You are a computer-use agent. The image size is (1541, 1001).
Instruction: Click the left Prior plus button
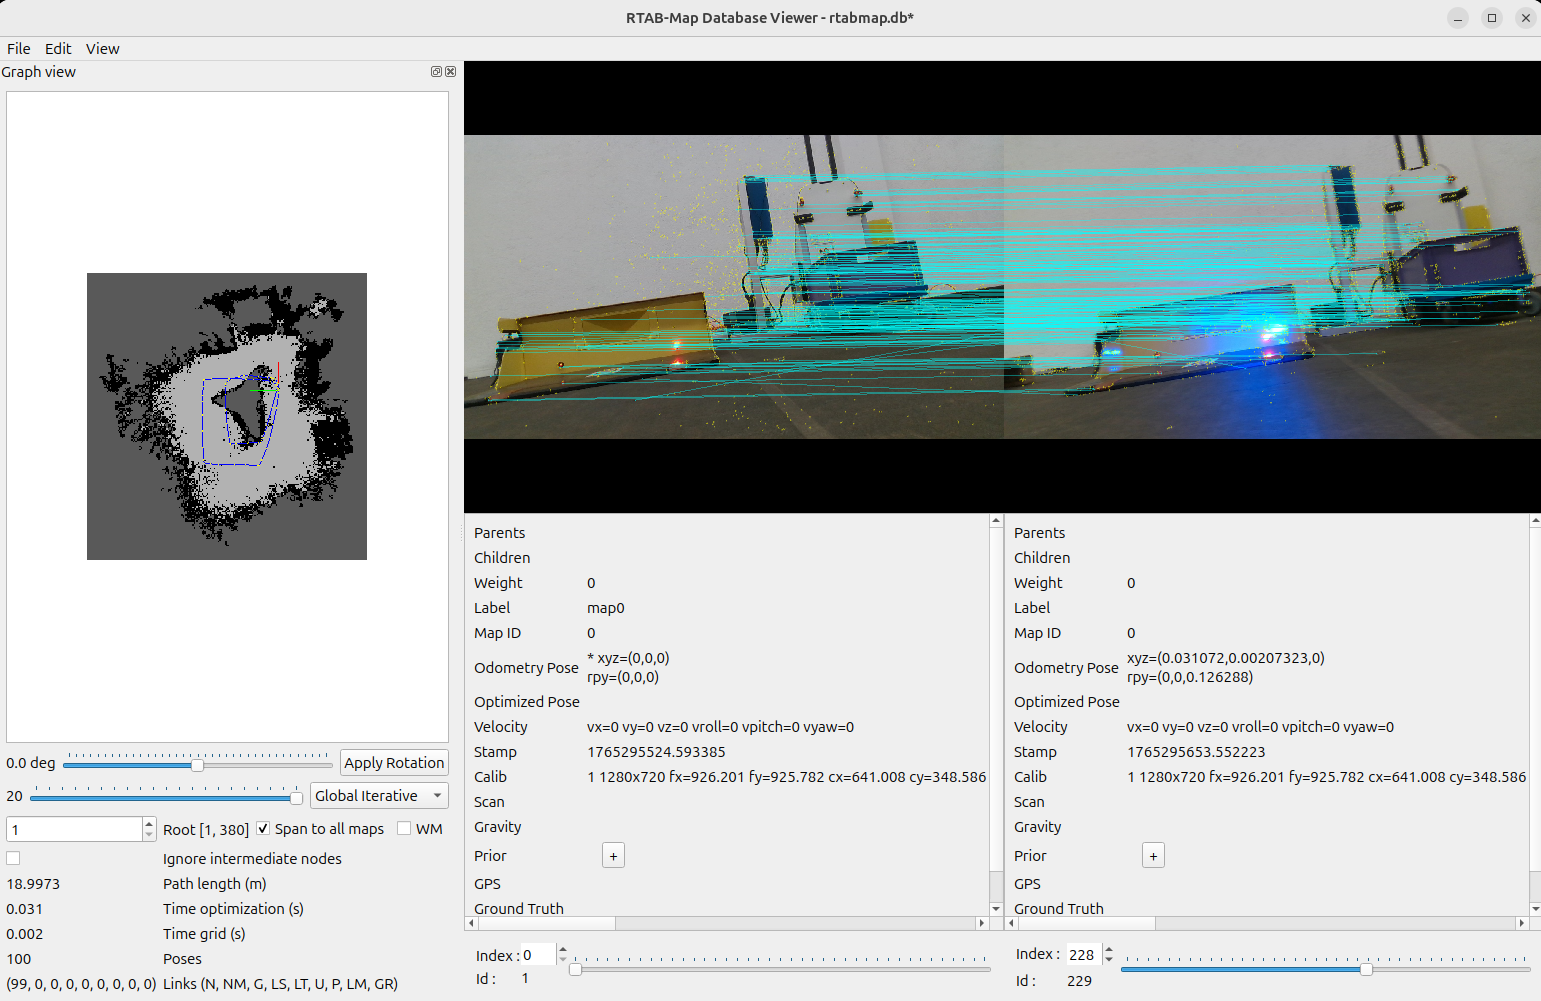(613, 856)
